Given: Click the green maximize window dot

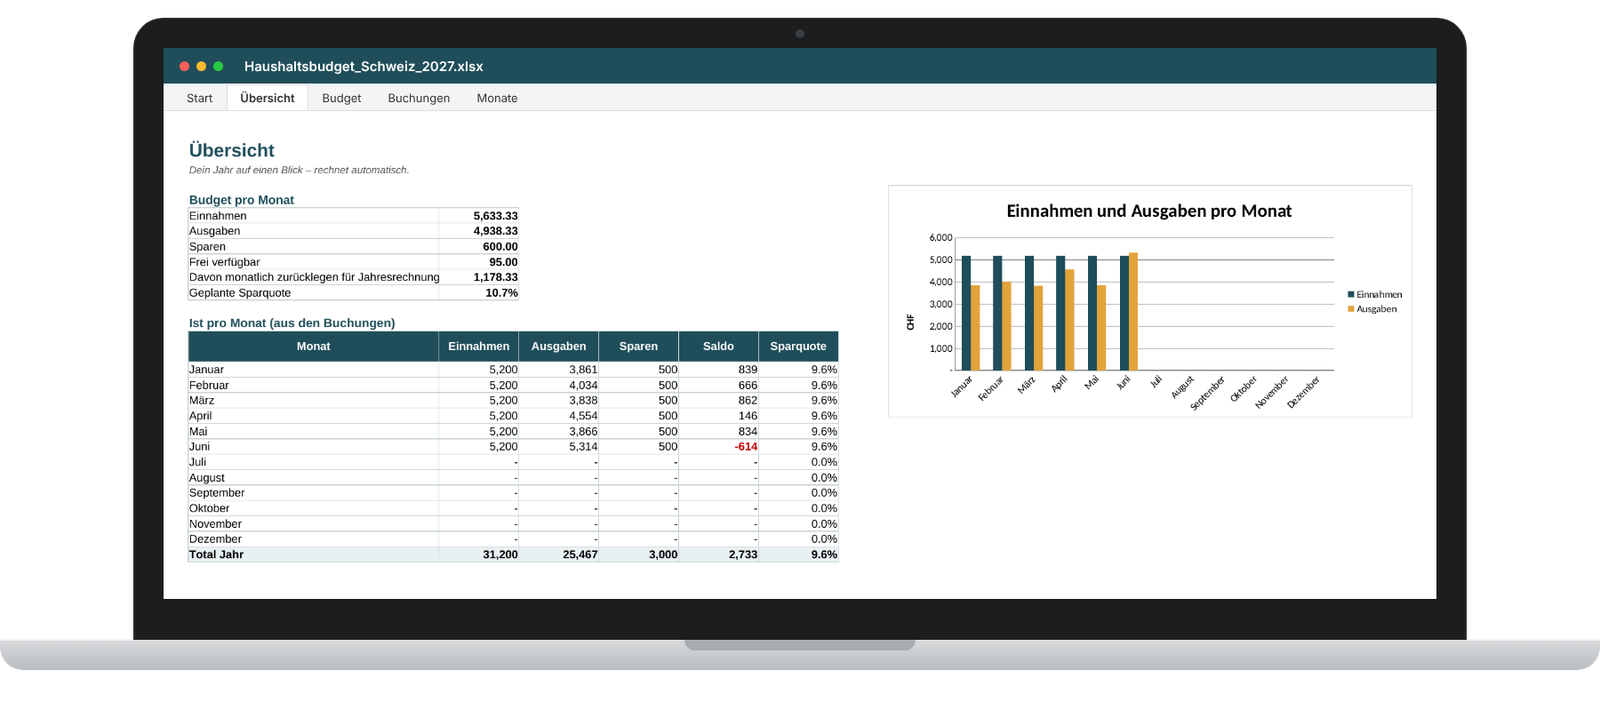Looking at the screenshot, I should (218, 66).
